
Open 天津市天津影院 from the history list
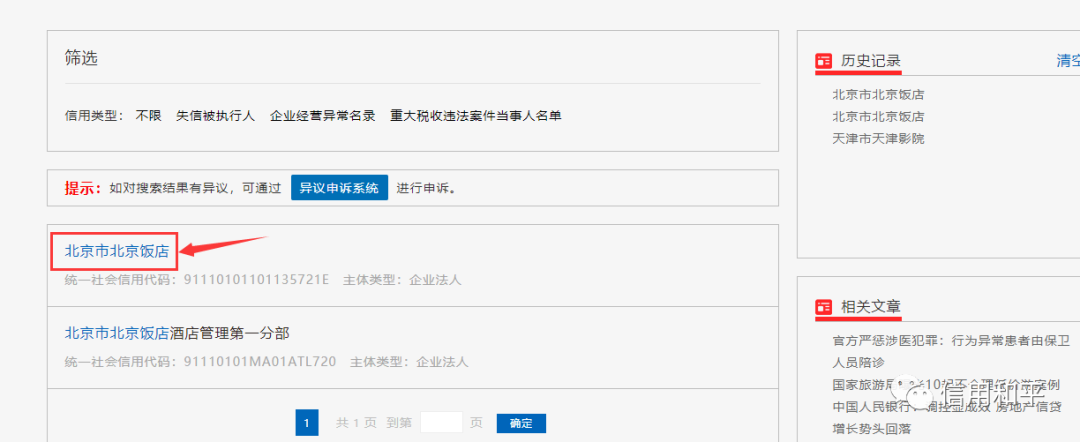tap(878, 138)
